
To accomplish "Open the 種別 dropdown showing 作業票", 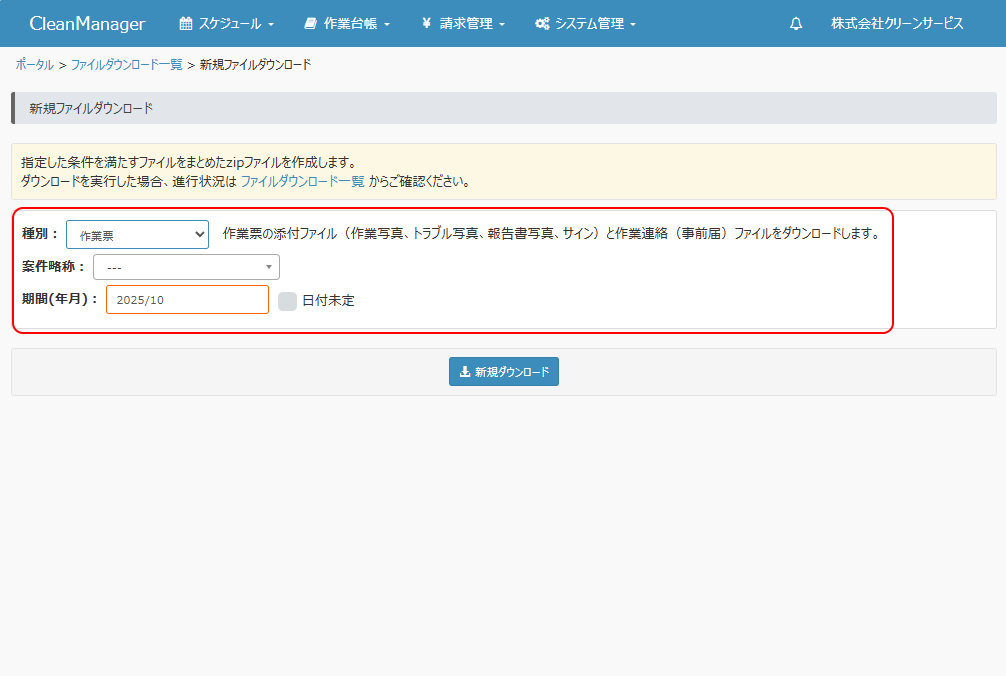I will [137, 235].
